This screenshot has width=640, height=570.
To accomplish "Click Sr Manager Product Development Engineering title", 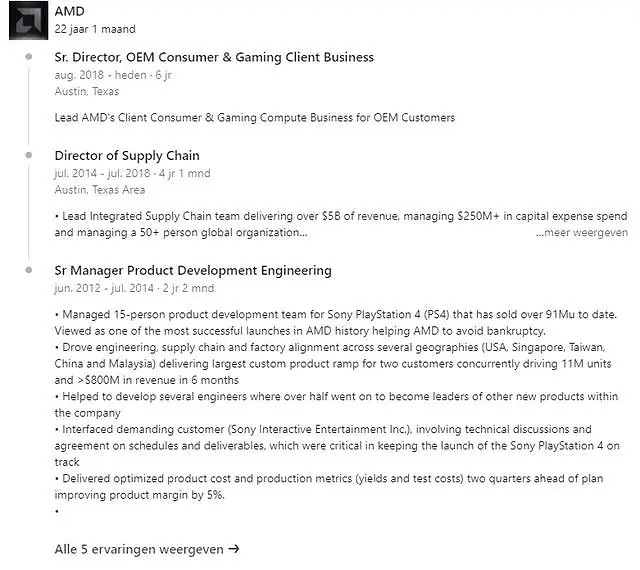I will tap(193, 270).
